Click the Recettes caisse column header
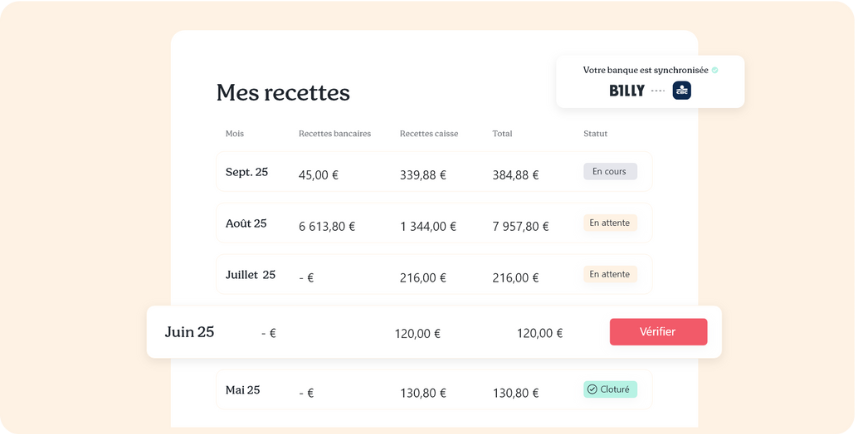The height and width of the screenshot is (434, 858). click(x=428, y=133)
